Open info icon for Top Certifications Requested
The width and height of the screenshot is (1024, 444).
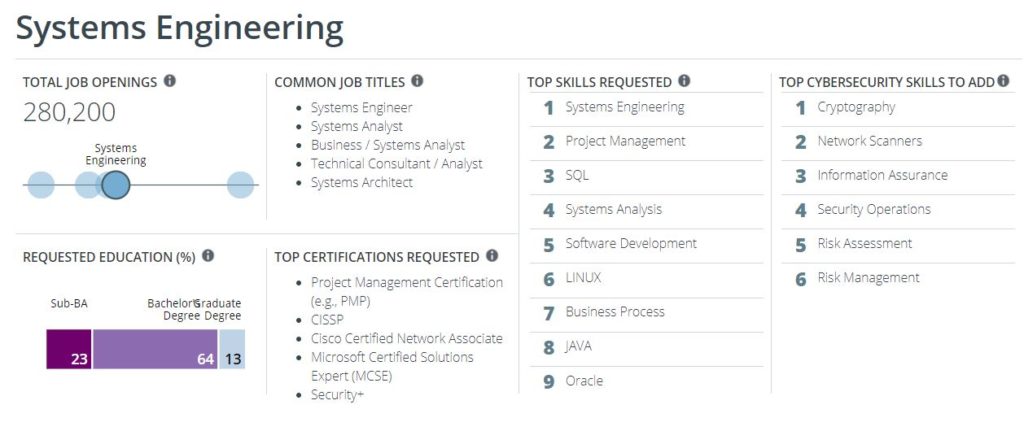point(492,256)
